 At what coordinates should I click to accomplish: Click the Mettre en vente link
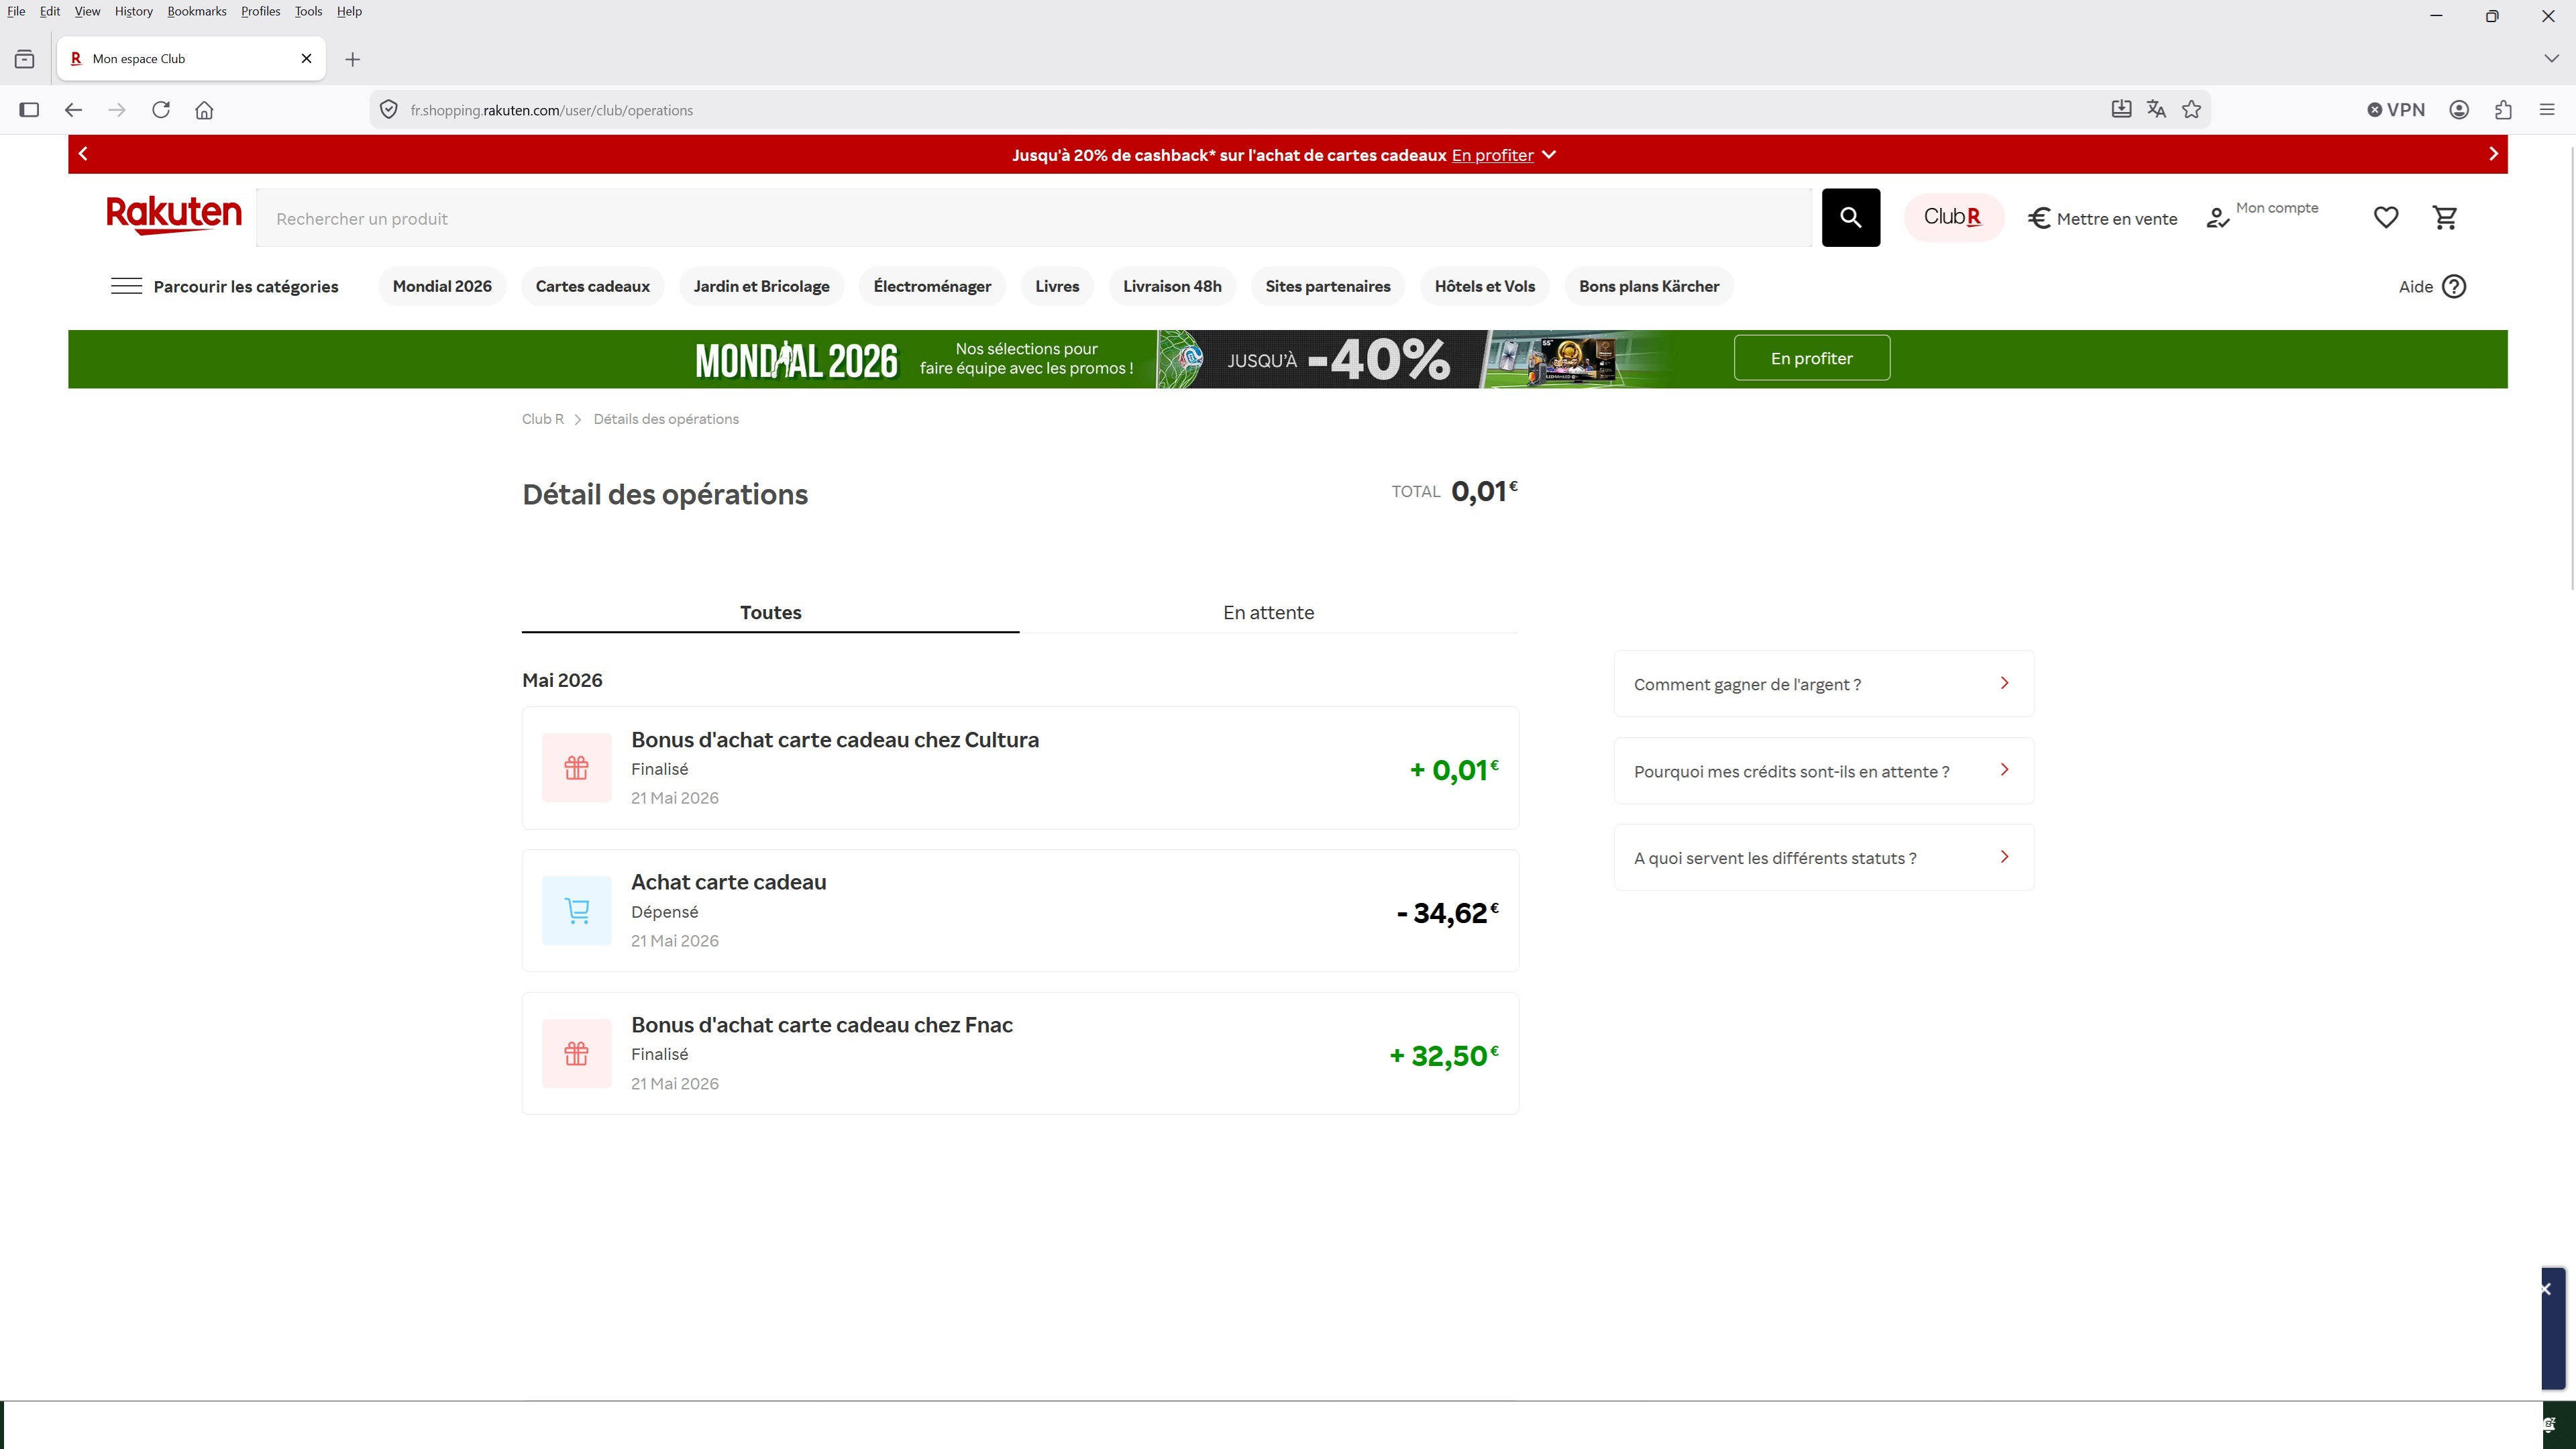(2102, 218)
